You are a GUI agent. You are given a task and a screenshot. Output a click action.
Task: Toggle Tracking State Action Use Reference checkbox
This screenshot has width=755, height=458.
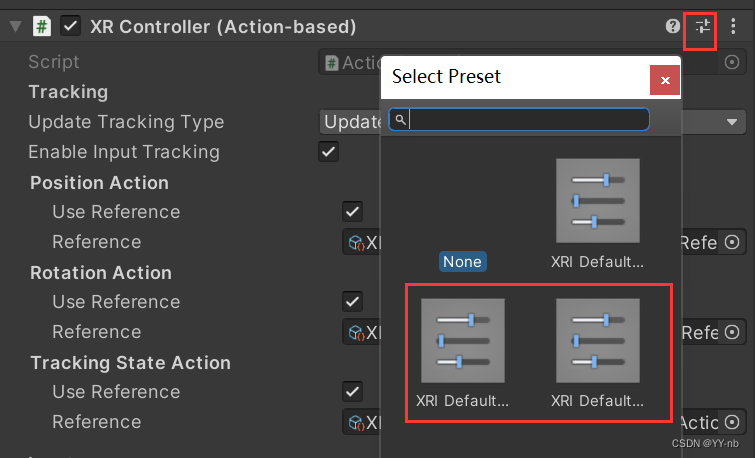coord(352,392)
